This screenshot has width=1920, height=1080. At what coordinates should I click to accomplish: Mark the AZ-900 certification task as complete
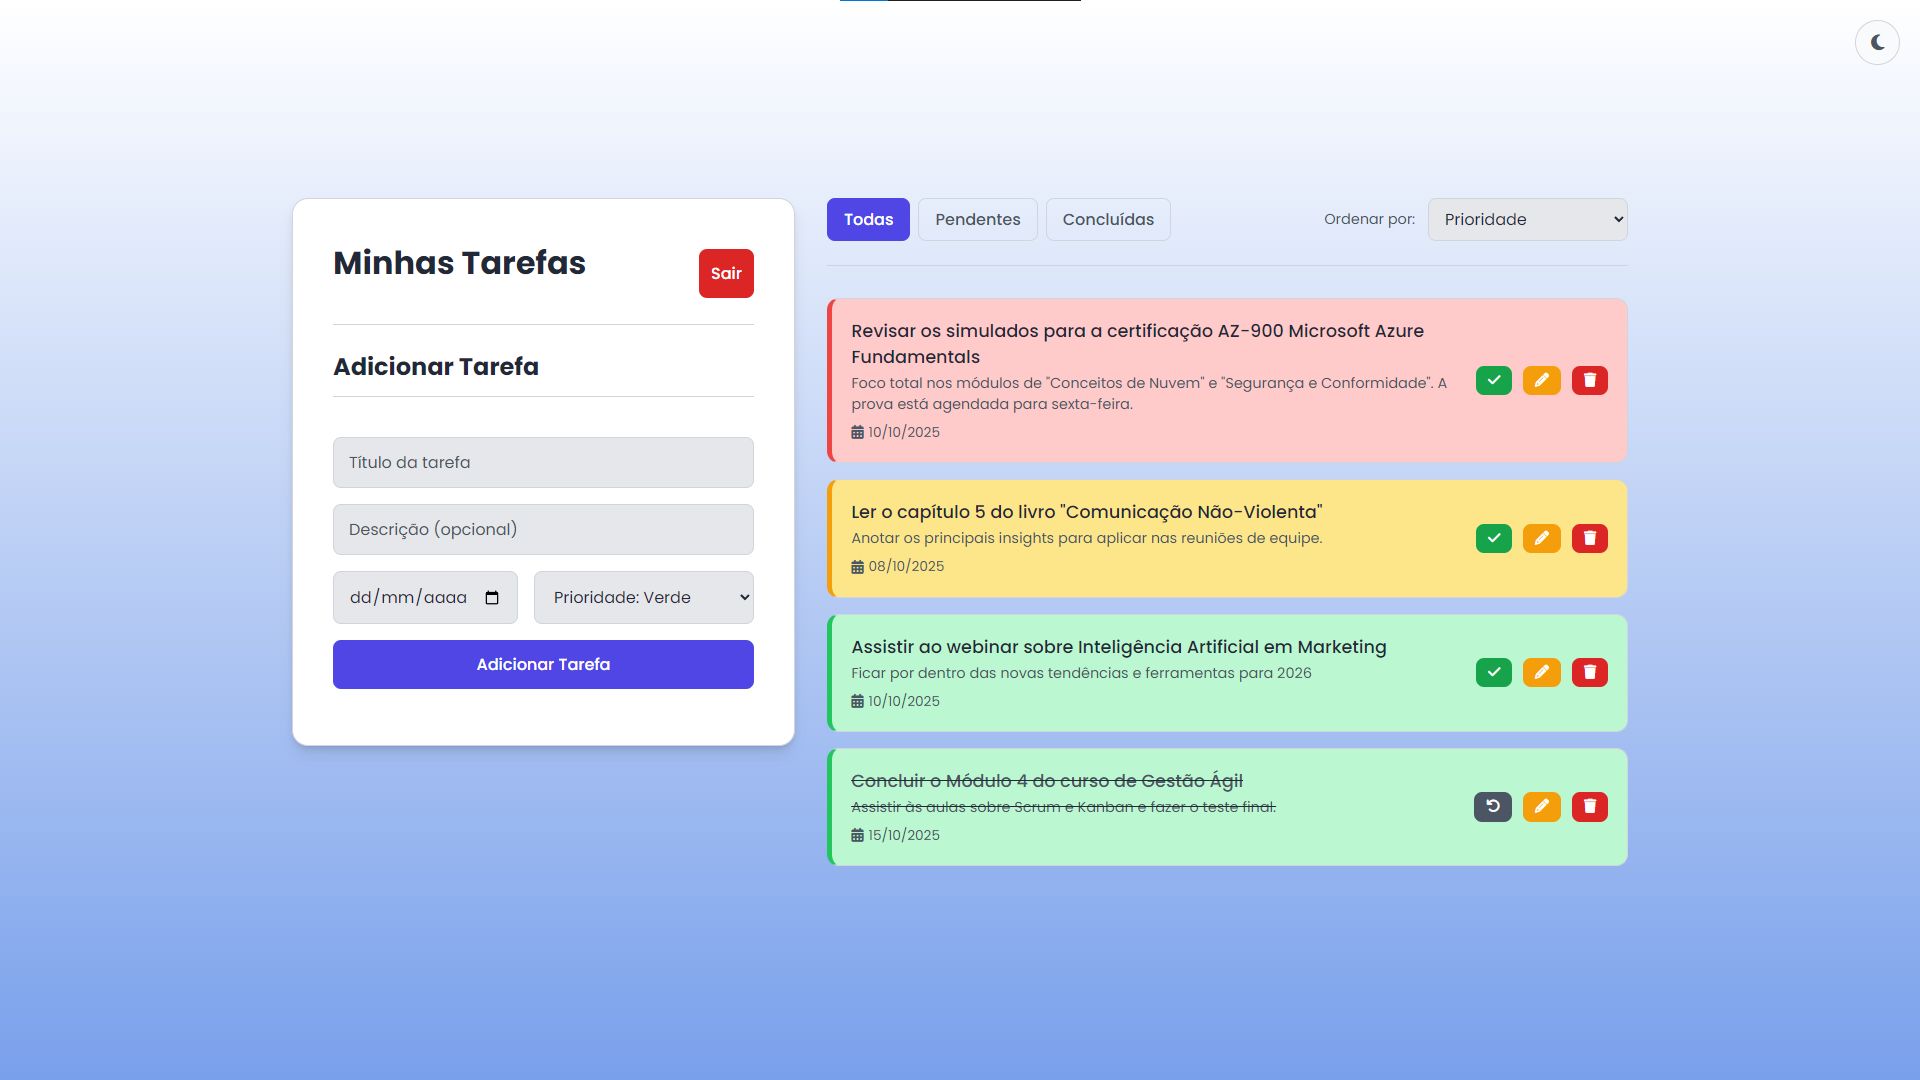pyautogui.click(x=1493, y=380)
